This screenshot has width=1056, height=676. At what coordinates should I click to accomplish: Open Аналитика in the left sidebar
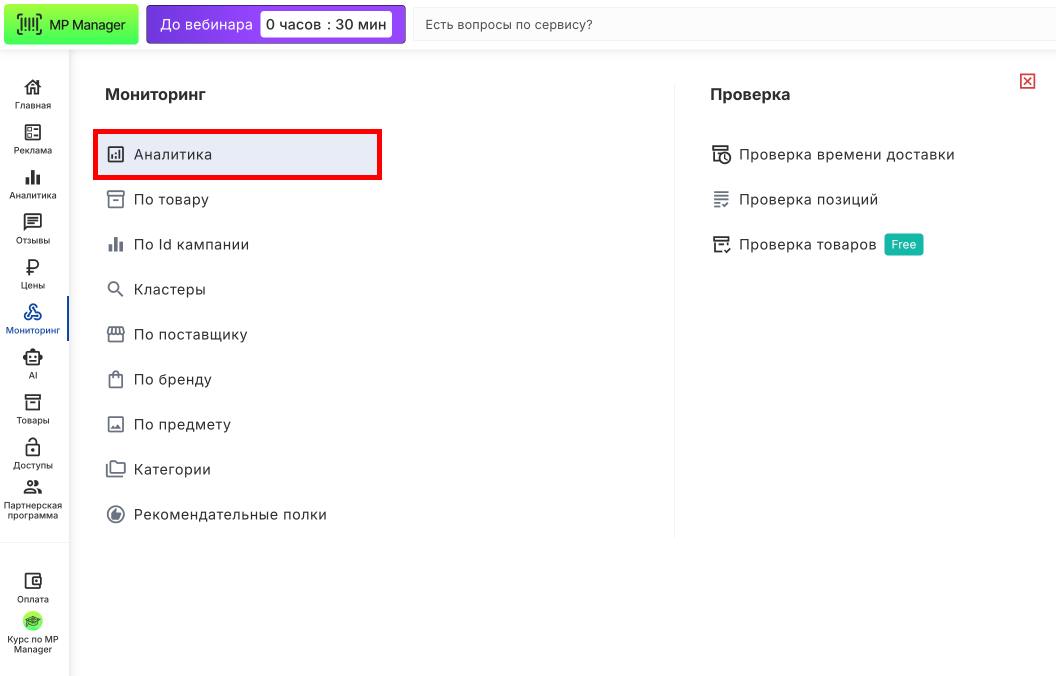(33, 184)
